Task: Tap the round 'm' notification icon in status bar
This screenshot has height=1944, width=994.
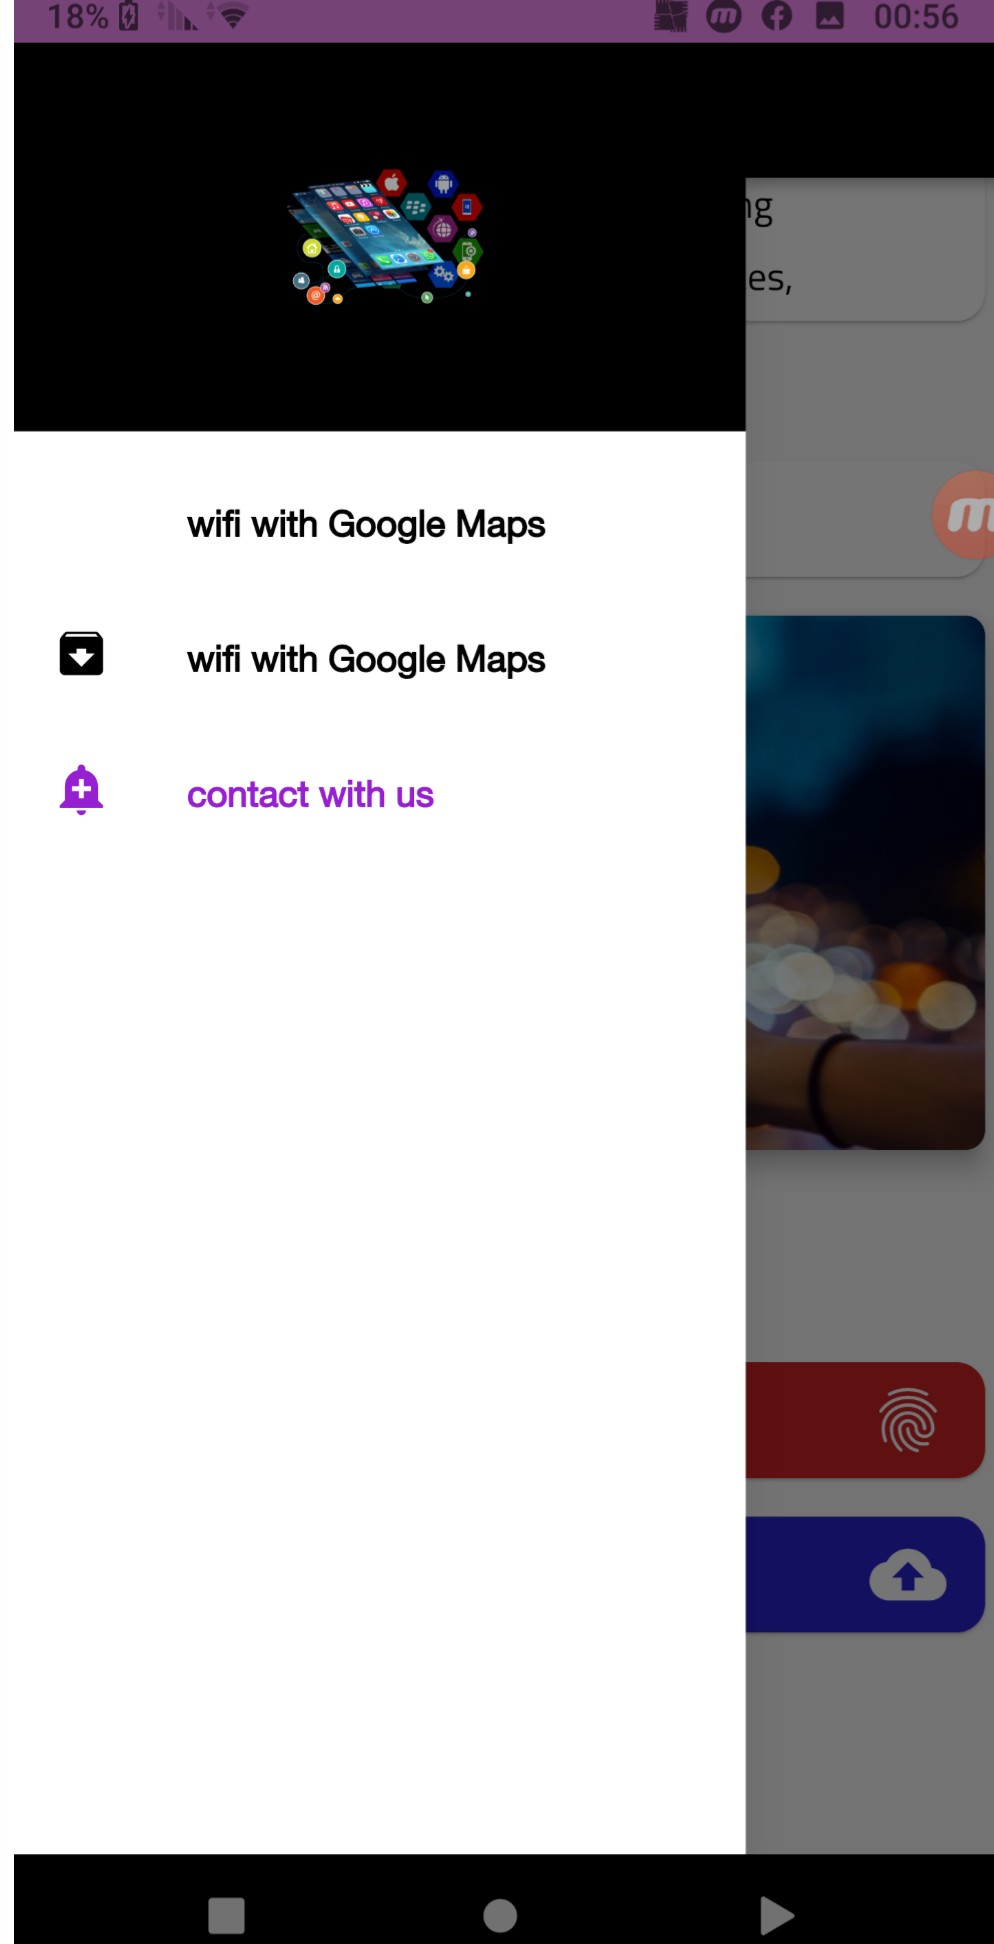Action: click(724, 16)
